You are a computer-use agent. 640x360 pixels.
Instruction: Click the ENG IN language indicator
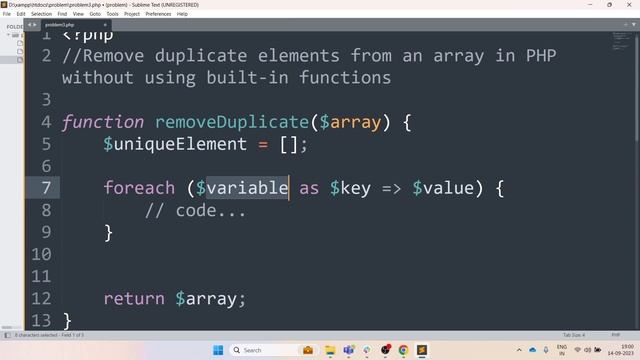tap(562, 350)
